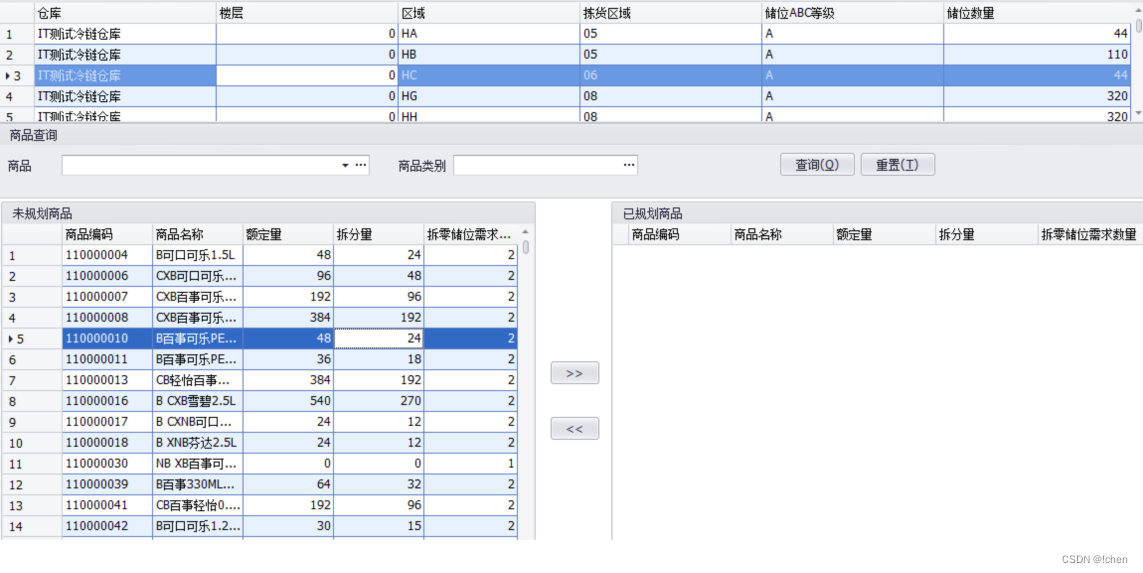Sort 未规划商品 by 商品编码 header
The image size is (1143, 573).
click(107, 234)
